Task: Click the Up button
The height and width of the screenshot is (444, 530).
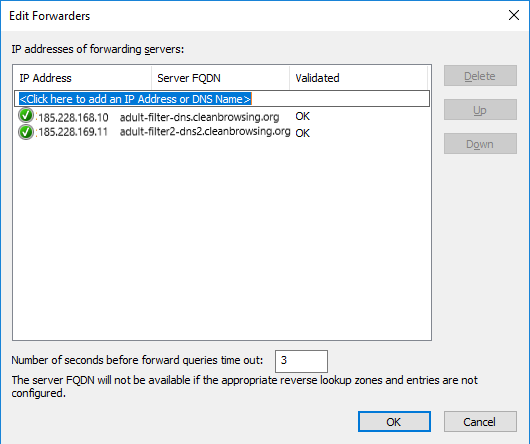Action: coord(480,110)
